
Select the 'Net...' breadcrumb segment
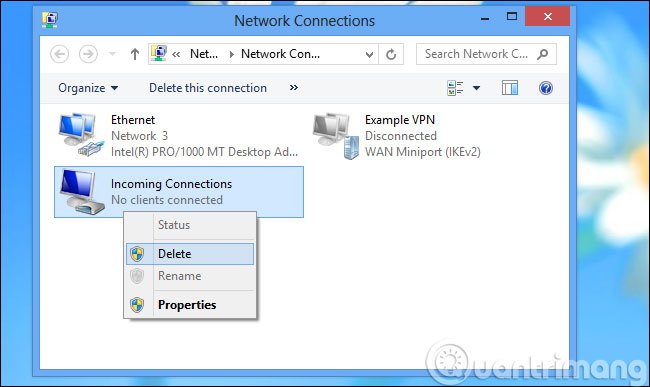(204, 54)
